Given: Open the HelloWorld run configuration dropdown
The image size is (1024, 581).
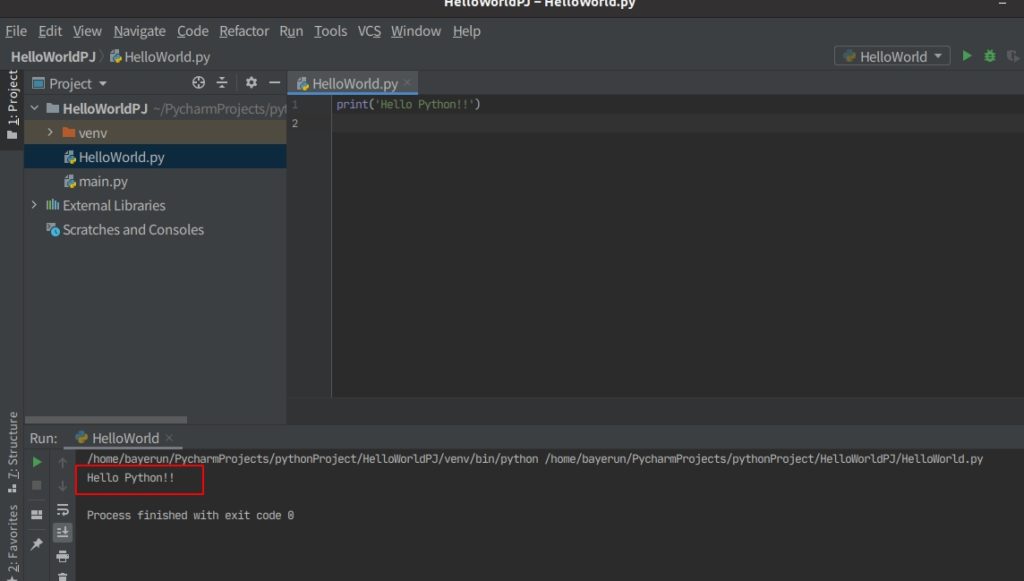Looking at the screenshot, I should 892,56.
